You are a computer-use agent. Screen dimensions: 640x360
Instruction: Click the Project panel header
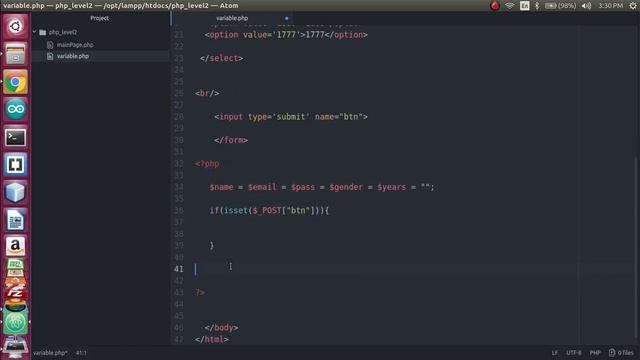(x=100, y=18)
